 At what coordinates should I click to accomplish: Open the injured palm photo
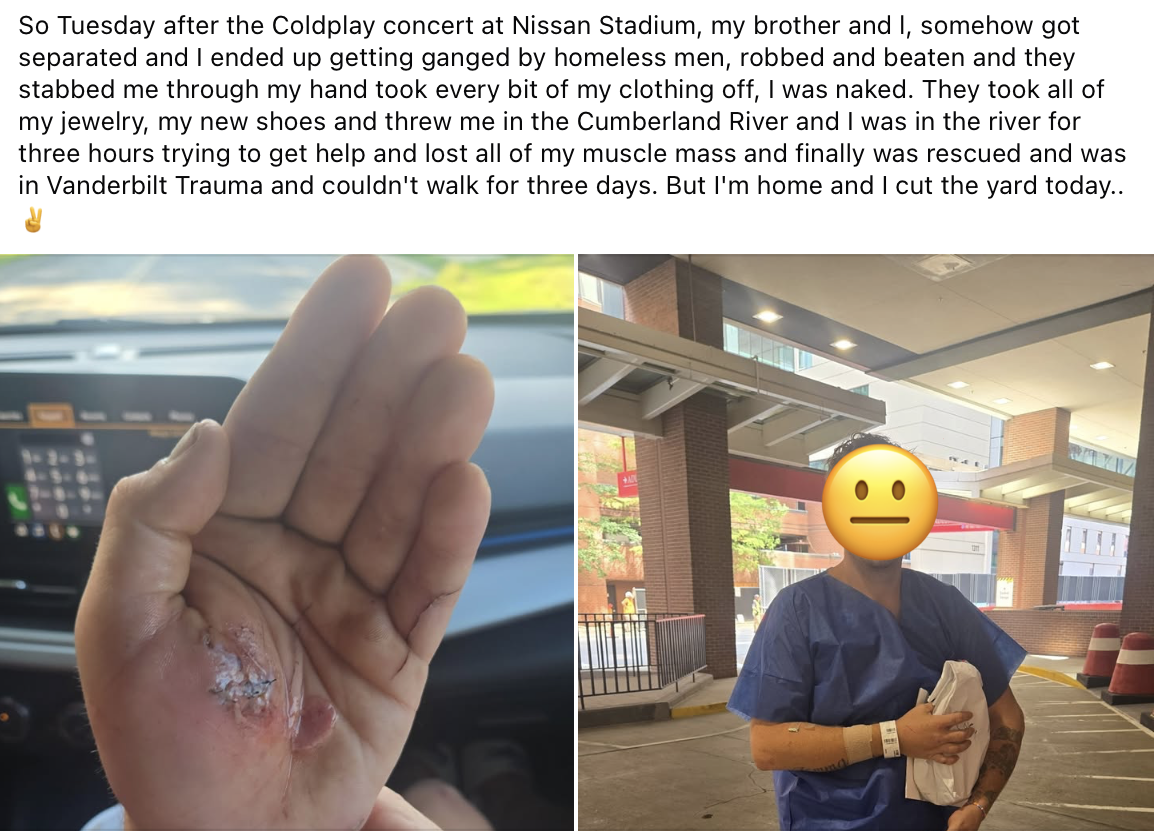coord(287,543)
